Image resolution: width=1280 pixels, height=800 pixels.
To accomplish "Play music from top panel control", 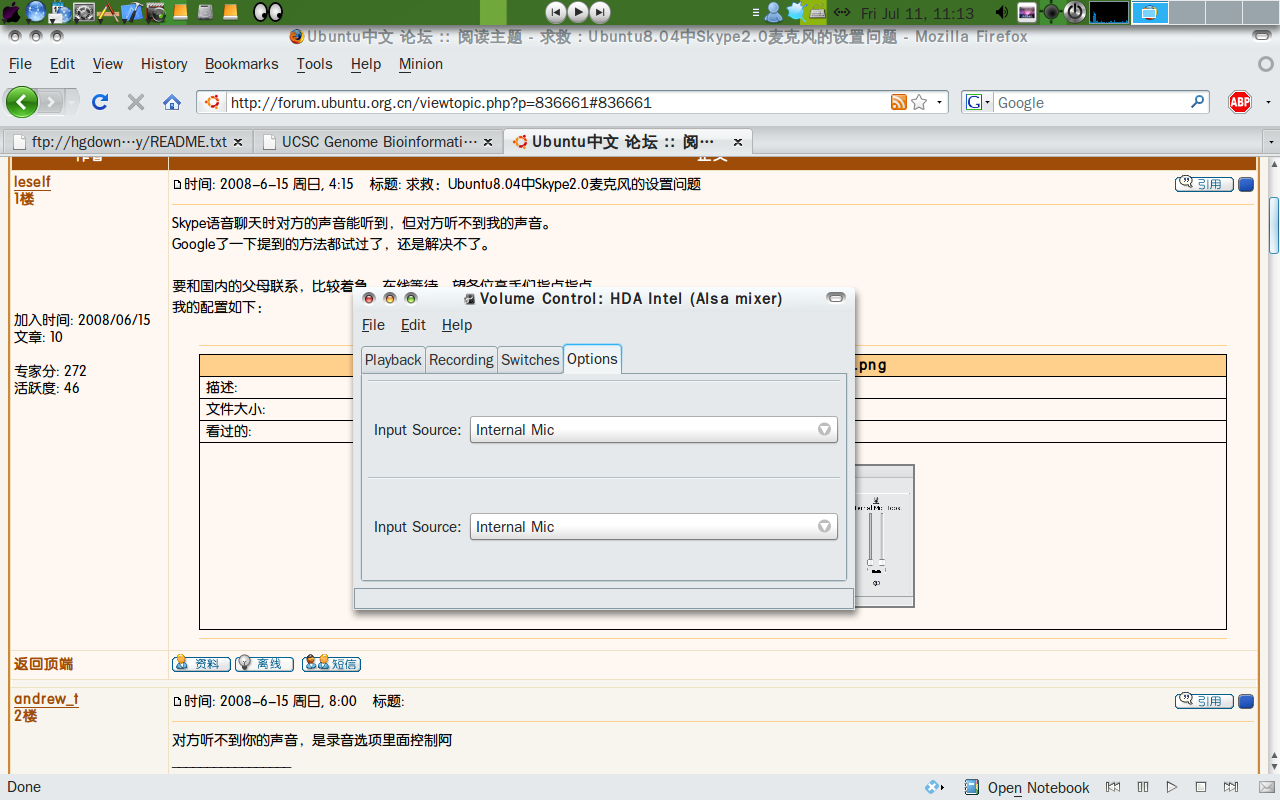I will (578, 12).
